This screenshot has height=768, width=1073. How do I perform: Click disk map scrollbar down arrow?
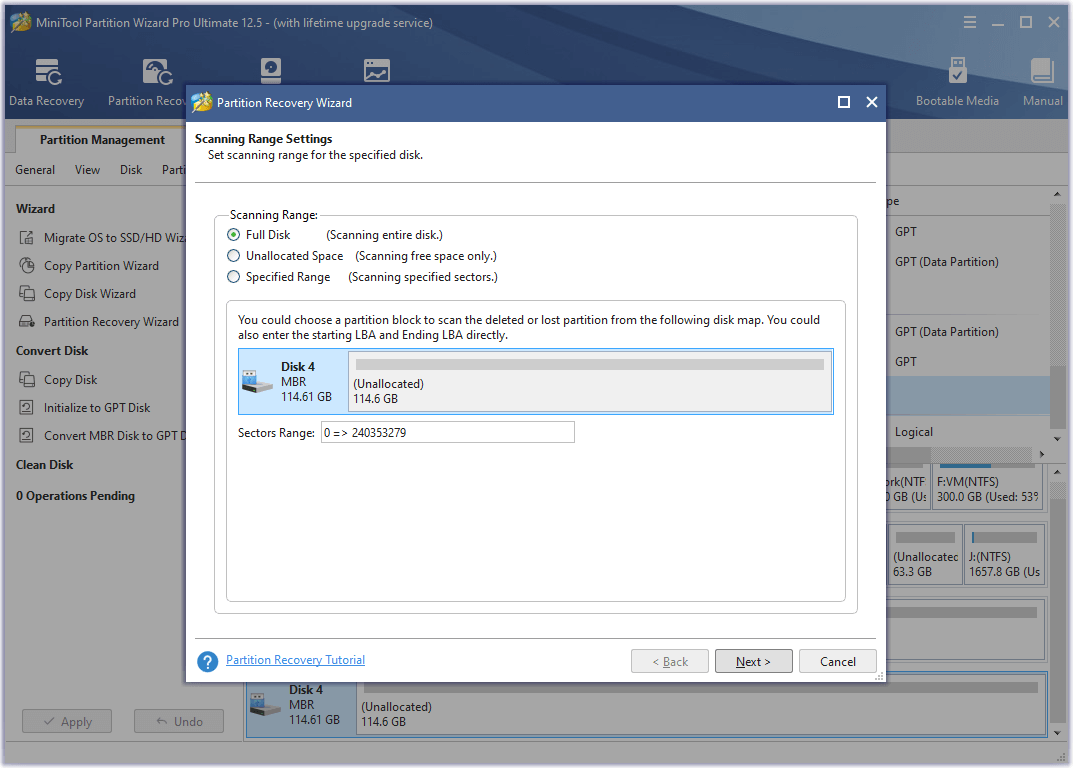(x=1057, y=733)
